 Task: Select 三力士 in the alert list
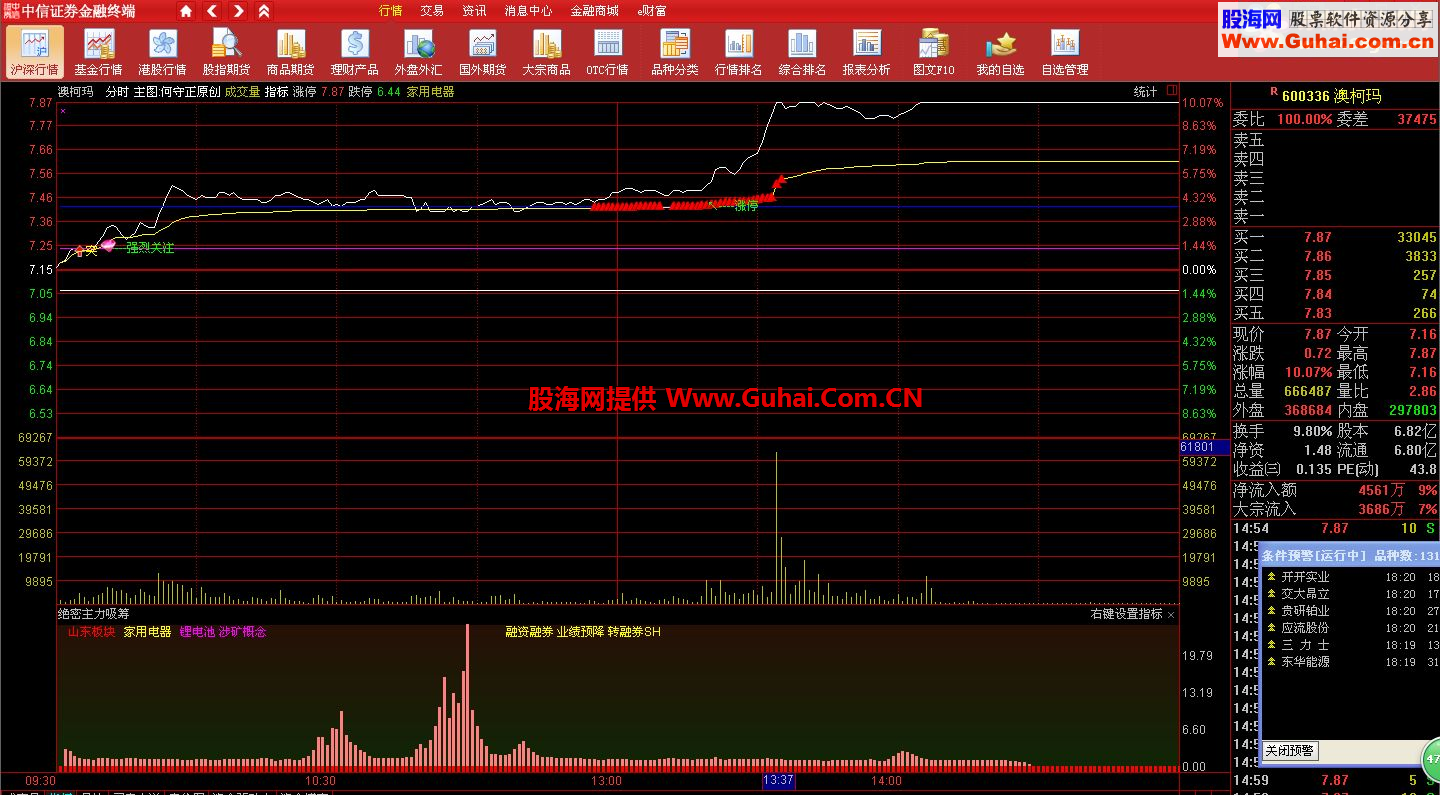tap(1306, 645)
